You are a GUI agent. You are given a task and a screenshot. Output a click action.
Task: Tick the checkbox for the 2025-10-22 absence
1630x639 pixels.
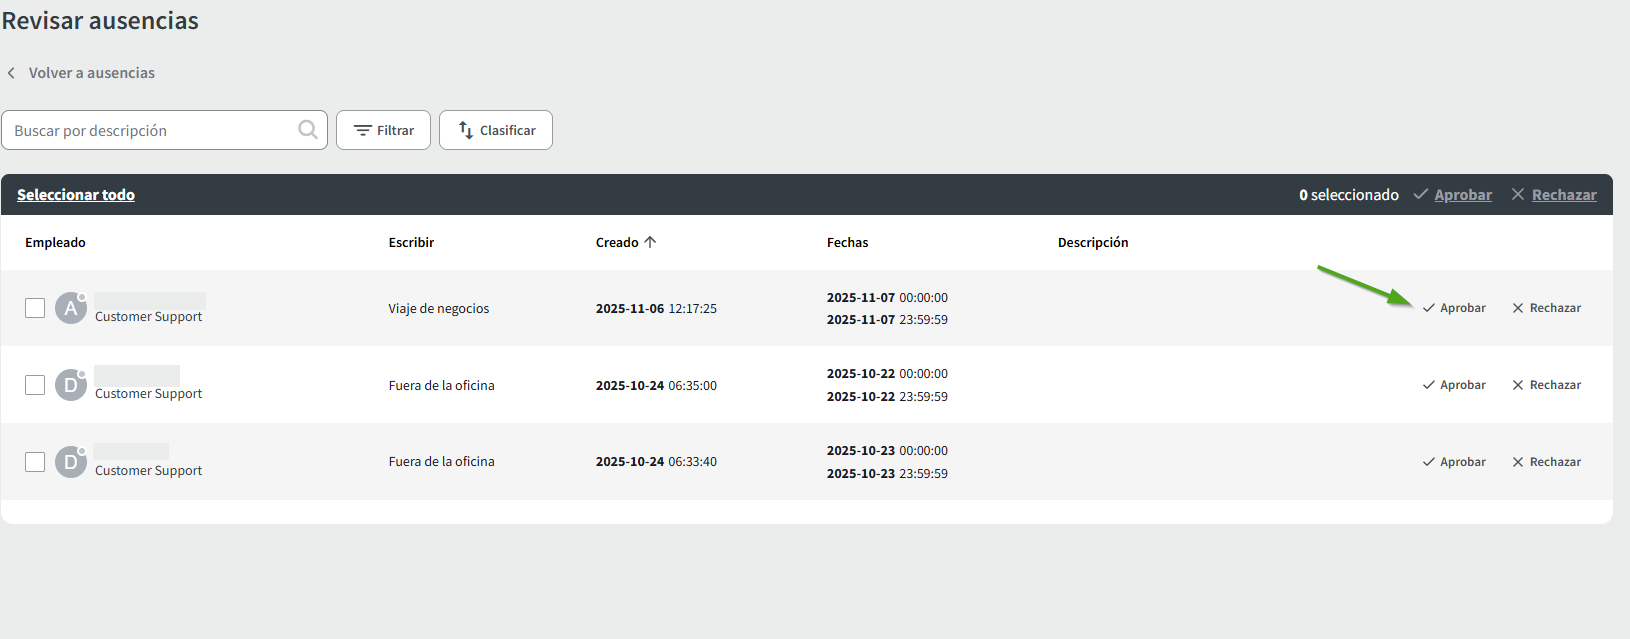[x=35, y=385]
